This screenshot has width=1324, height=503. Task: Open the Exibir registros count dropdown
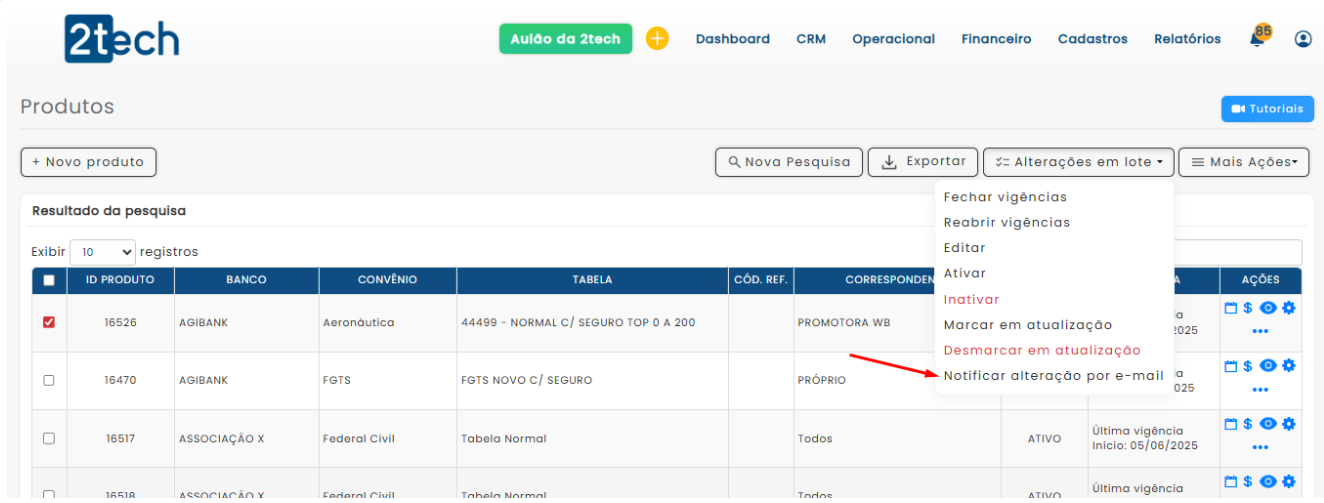(103, 252)
